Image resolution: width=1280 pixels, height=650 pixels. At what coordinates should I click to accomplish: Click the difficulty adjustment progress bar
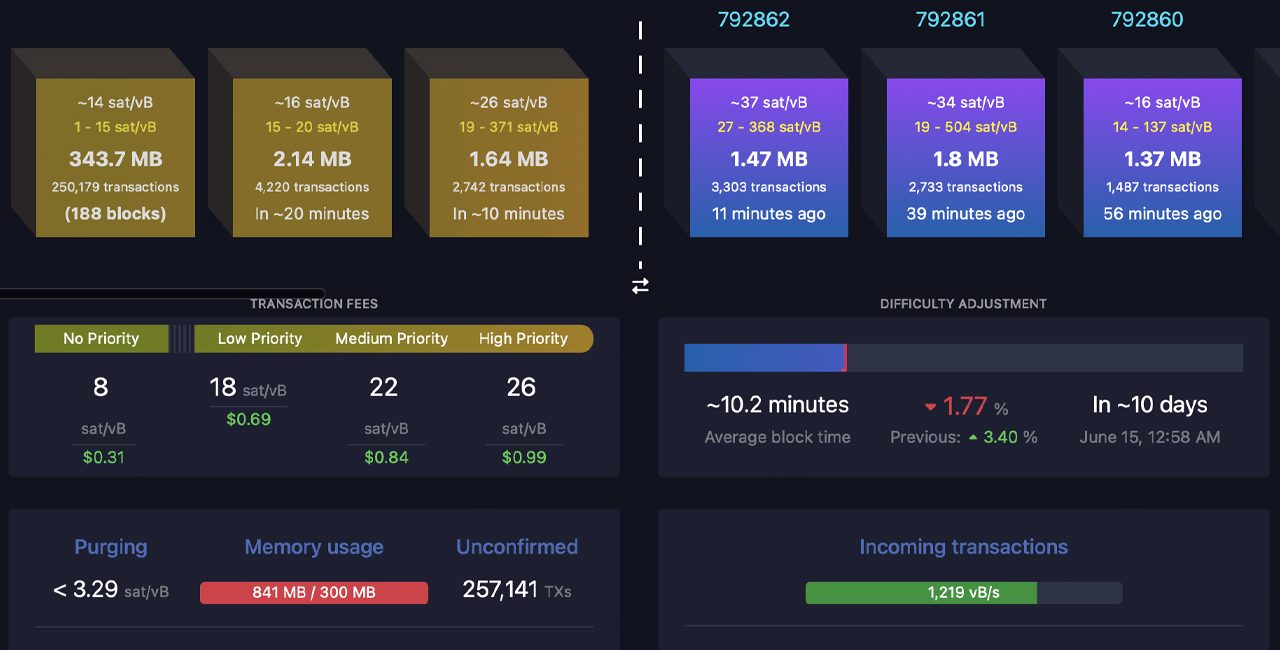(x=963, y=357)
